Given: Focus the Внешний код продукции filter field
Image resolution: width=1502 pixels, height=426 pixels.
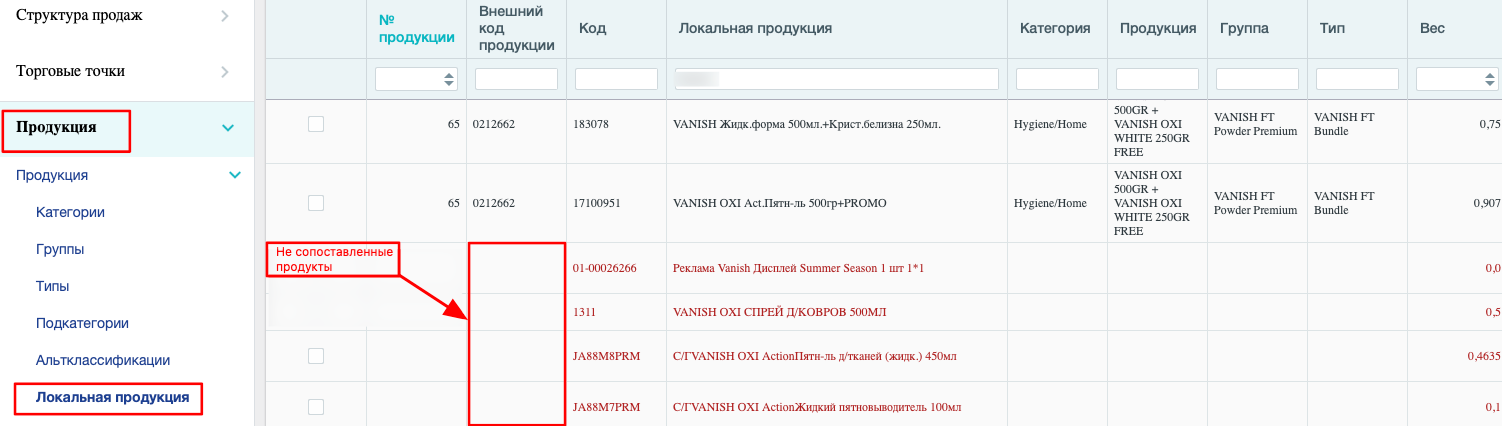Looking at the screenshot, I should point(516,79).
